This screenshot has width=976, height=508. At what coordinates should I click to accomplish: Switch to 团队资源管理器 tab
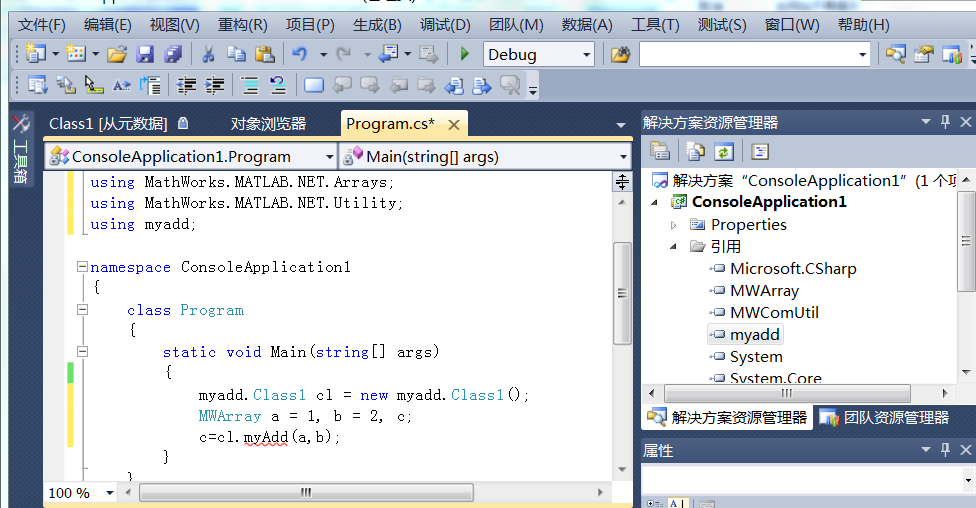[x=885, y=418]
